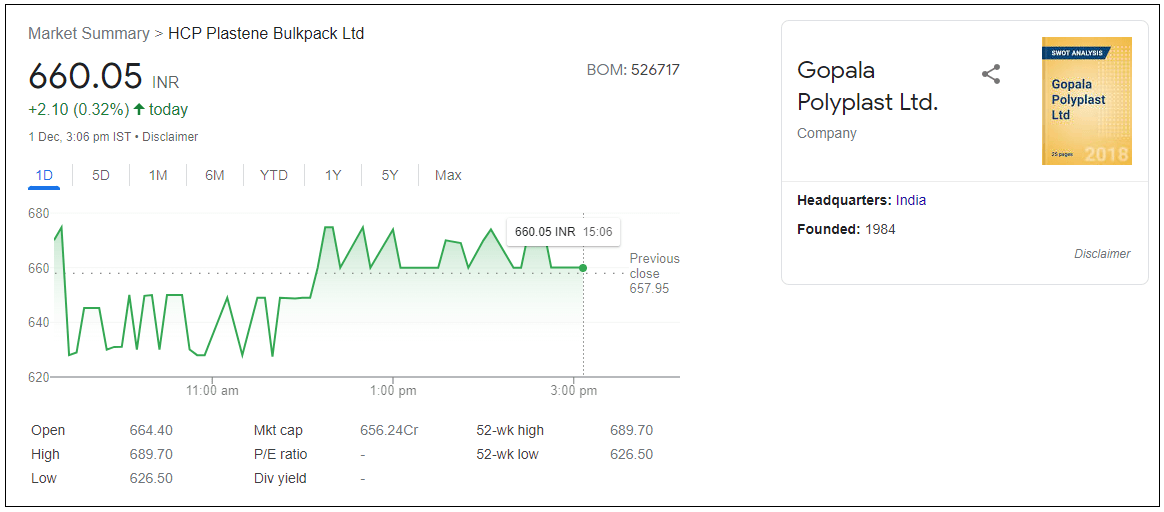1164x512 pixels.
Task: Click the 1 Dec, 3:06 pm IST timestamp
Action: tap(80, 137)
